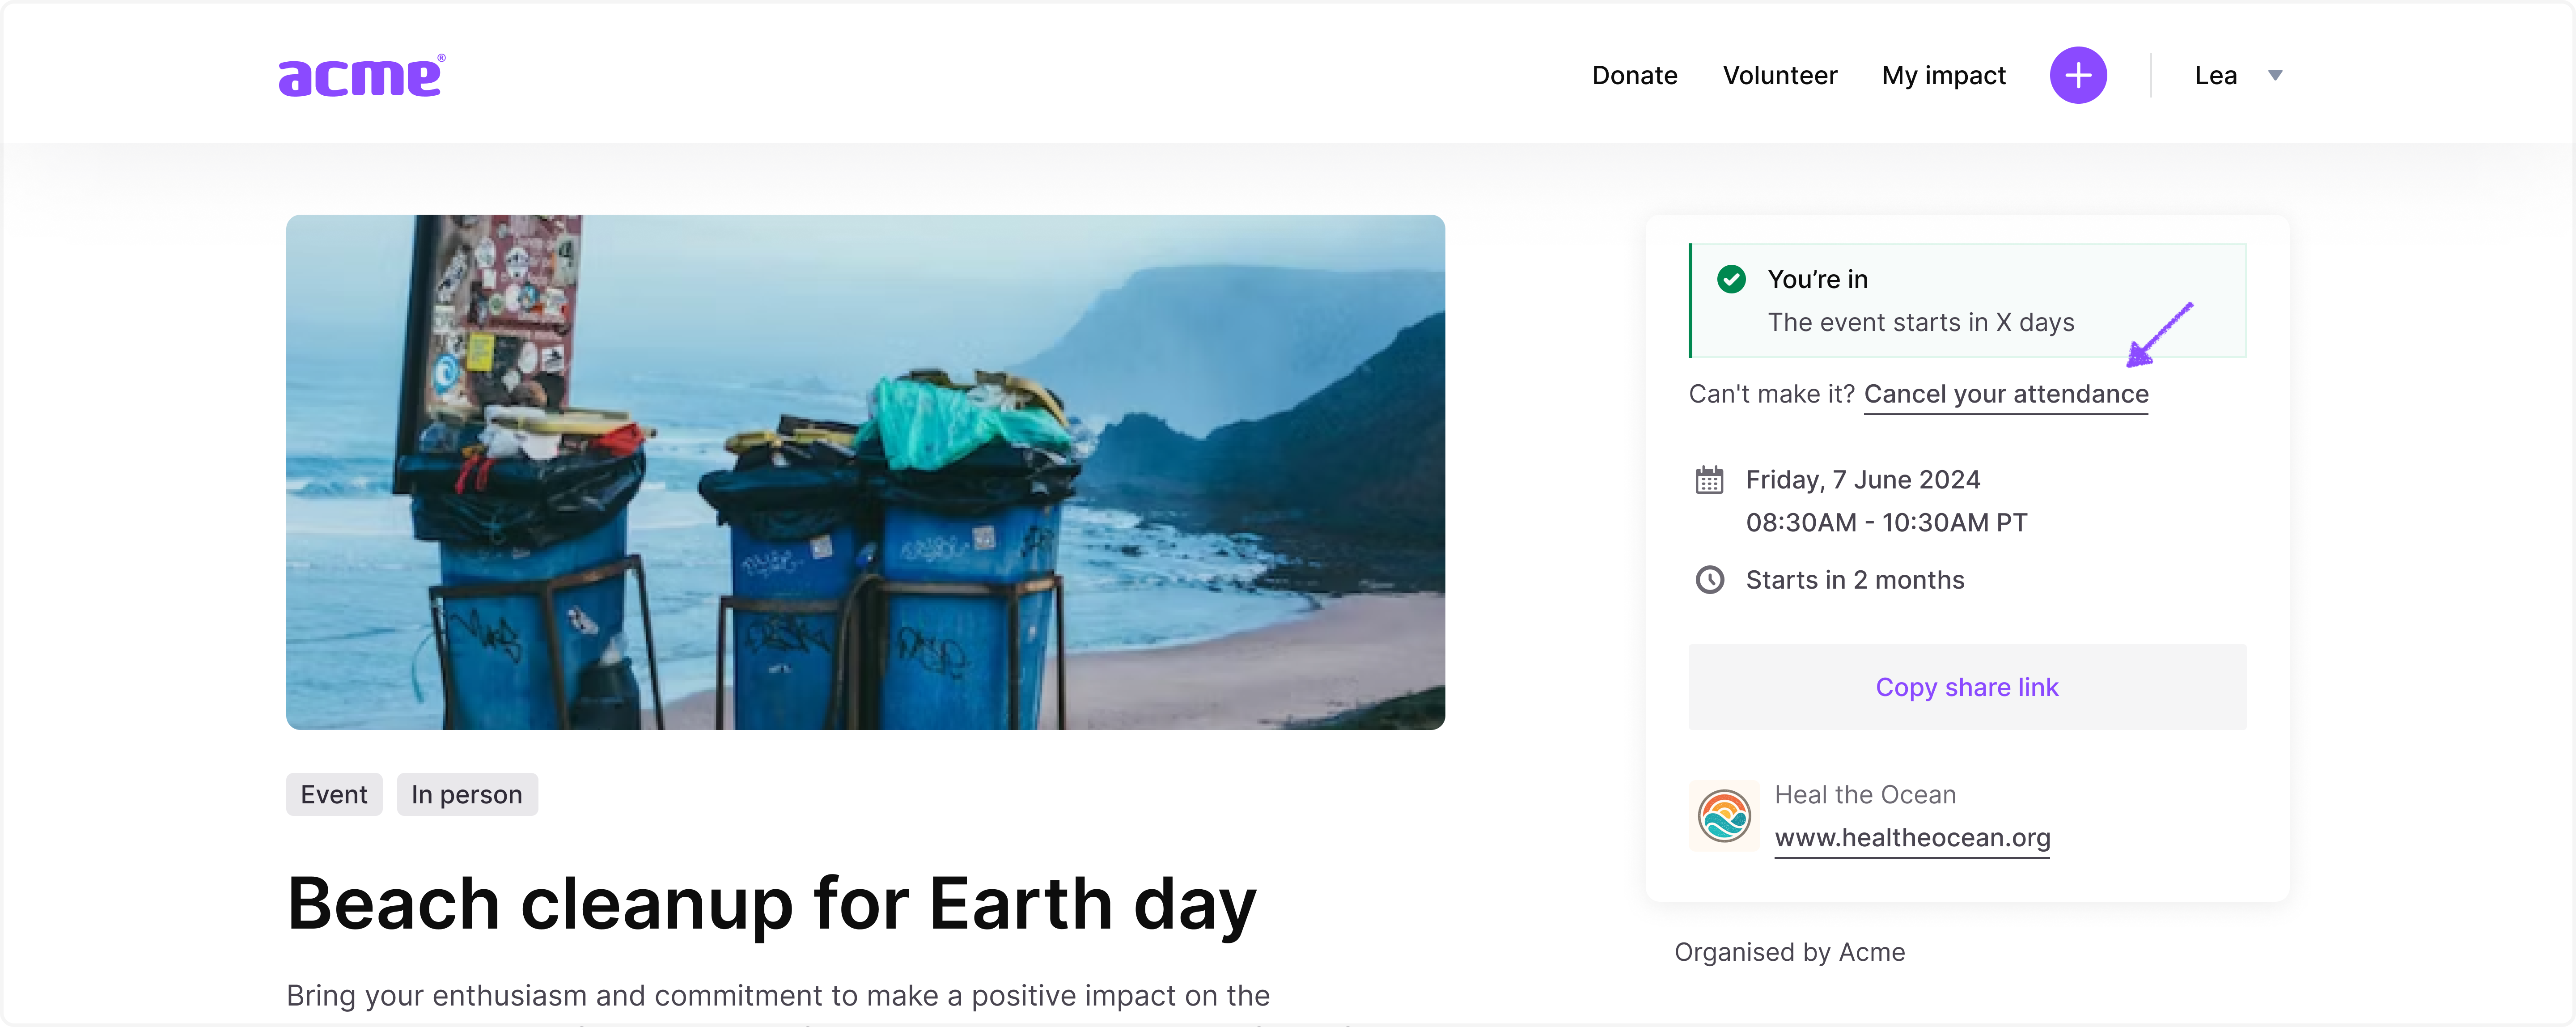
Task: Click the Cancel your attendance link
Action: point(2006,394)
